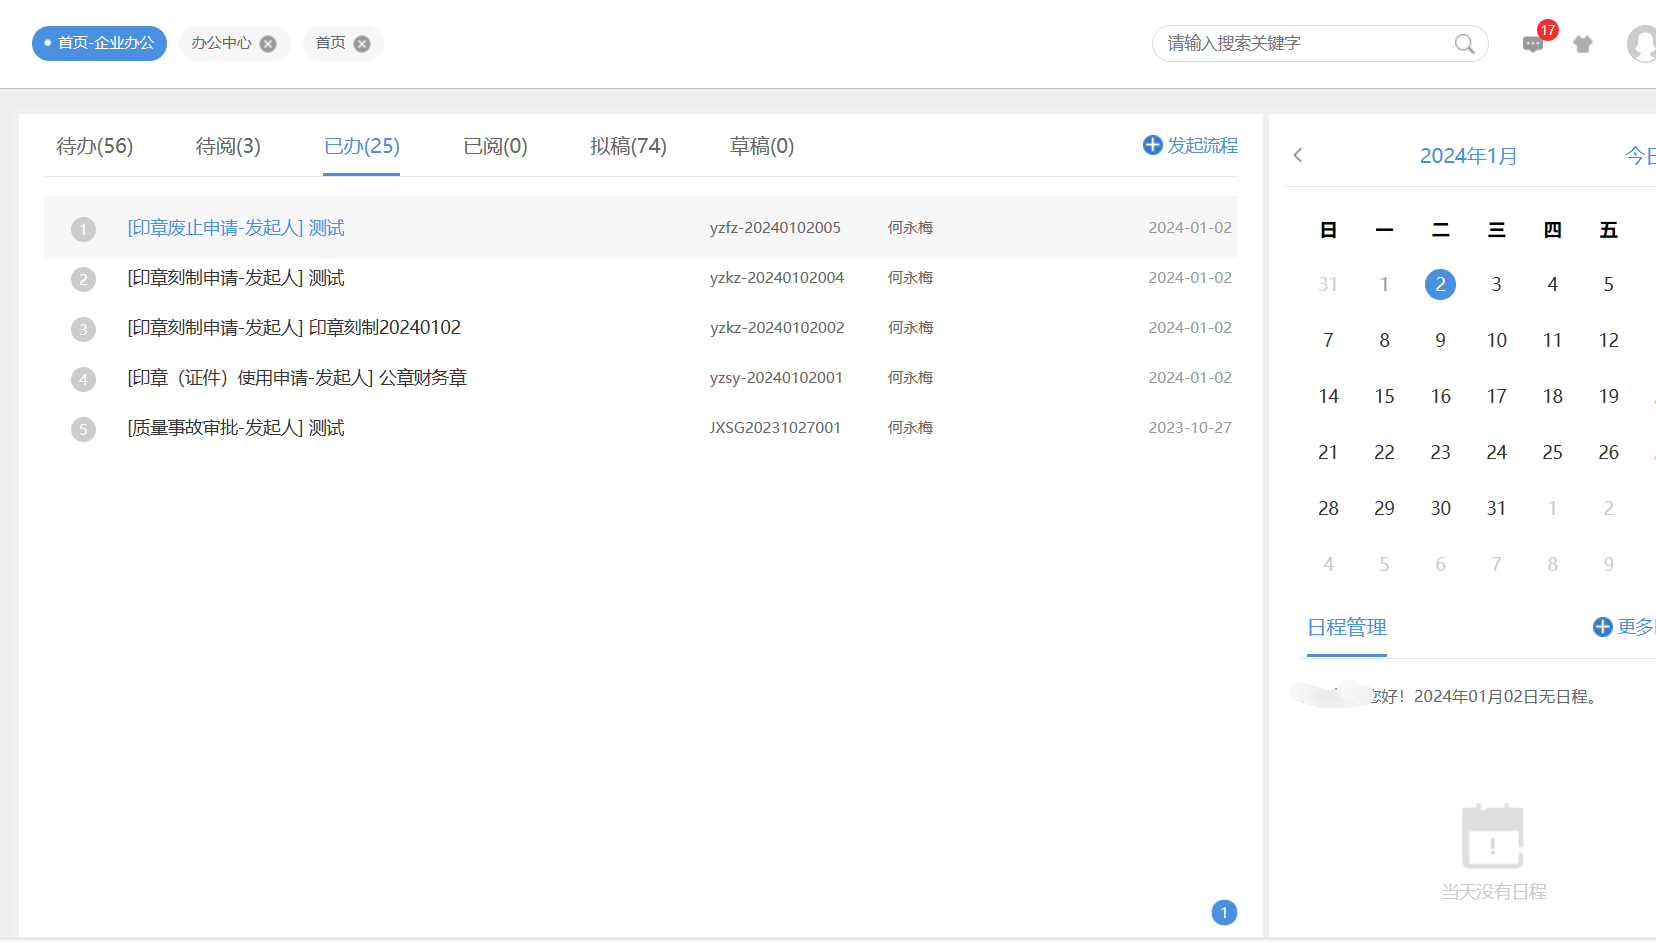Open the 拟稿(74) tab
This screenshot has width=1656, height=942.
[628, 146]
